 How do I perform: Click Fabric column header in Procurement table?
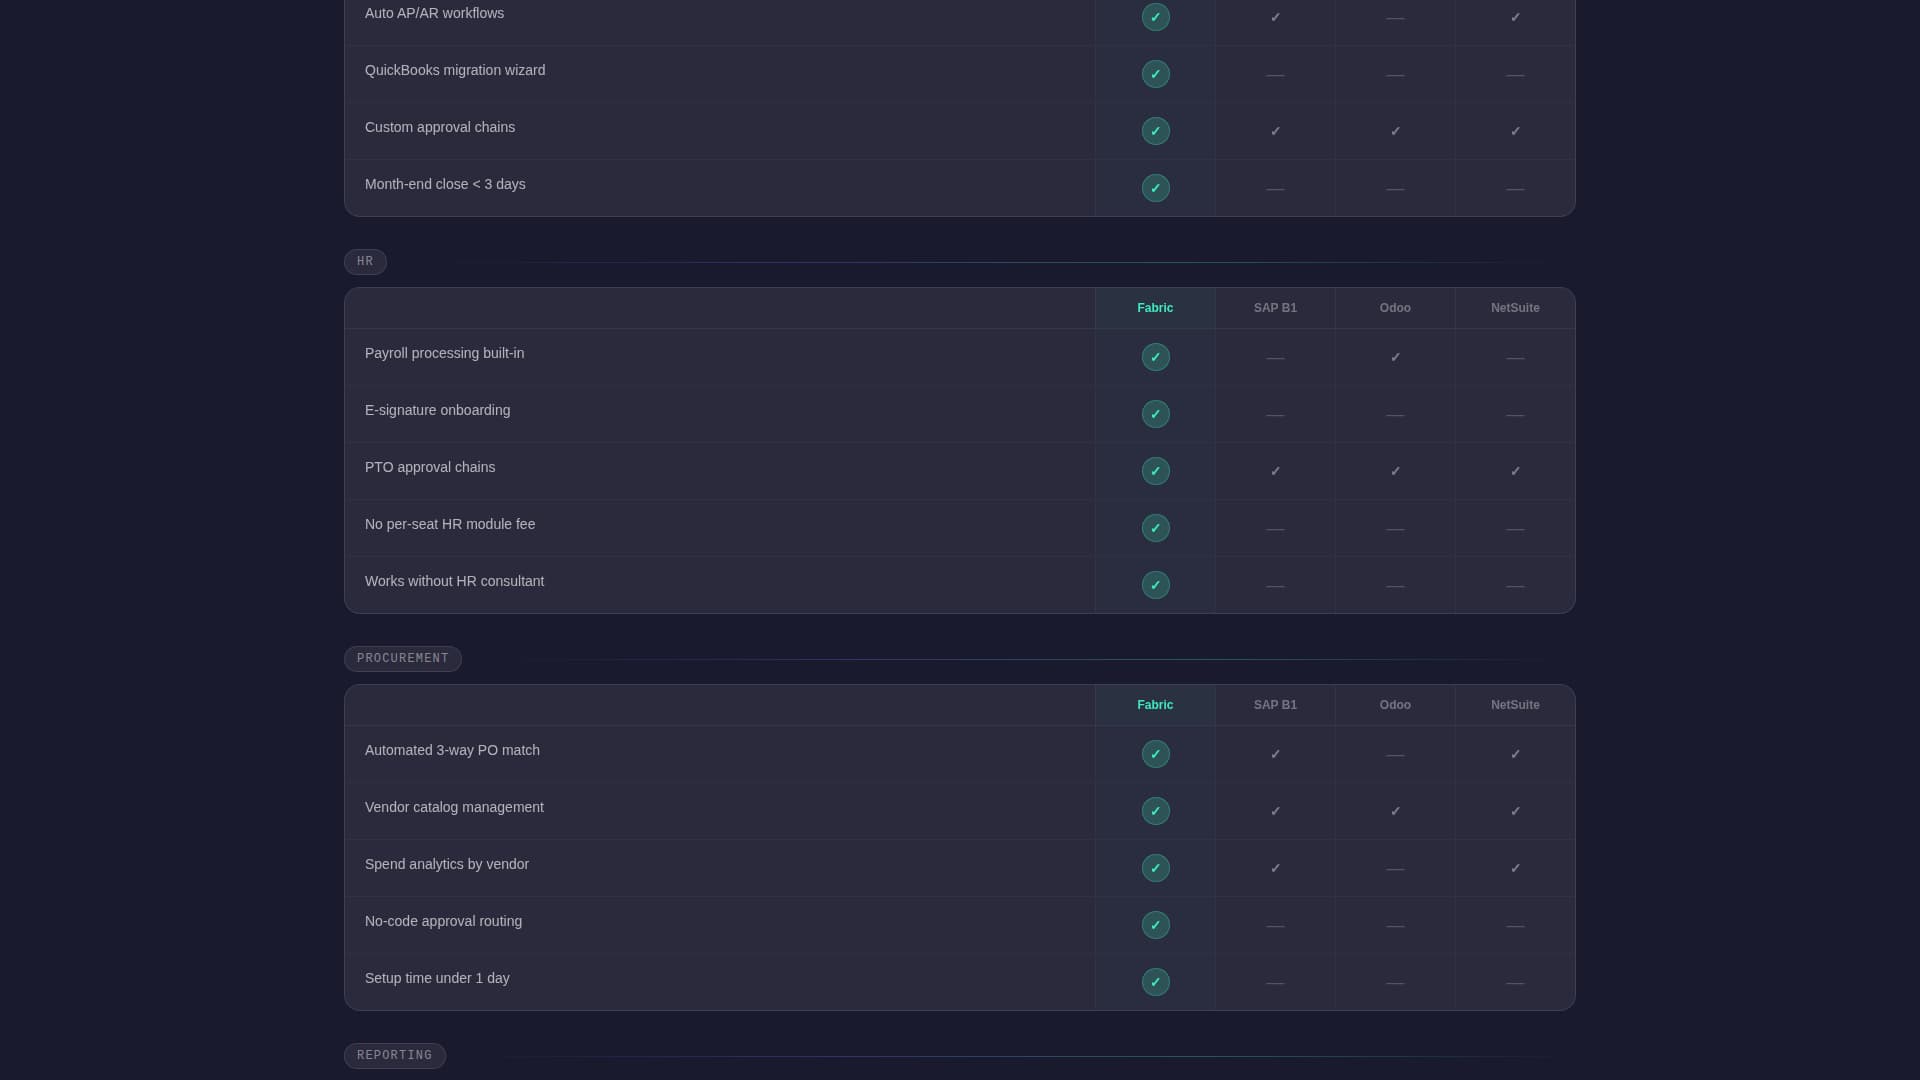1155,705
